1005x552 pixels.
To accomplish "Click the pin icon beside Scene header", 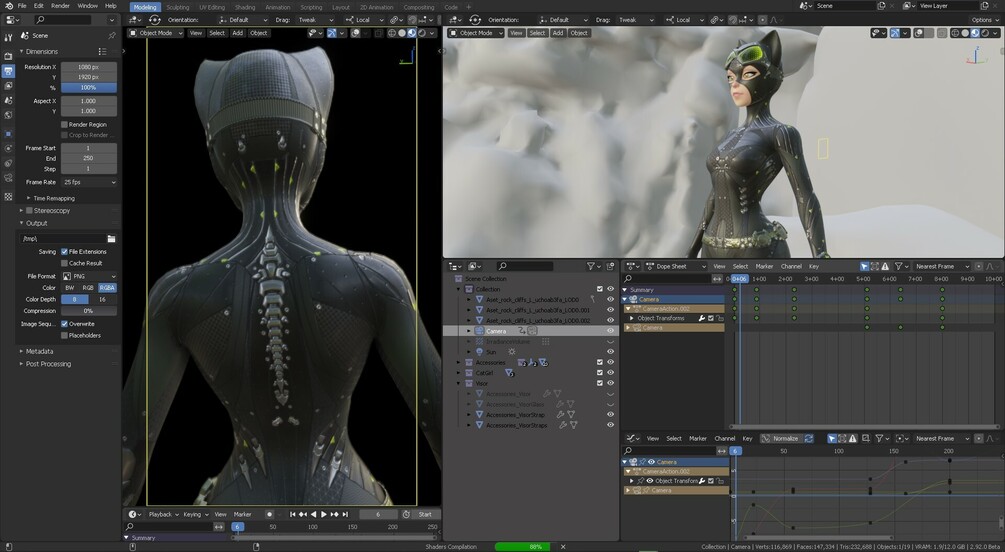I will pos(112,36).
